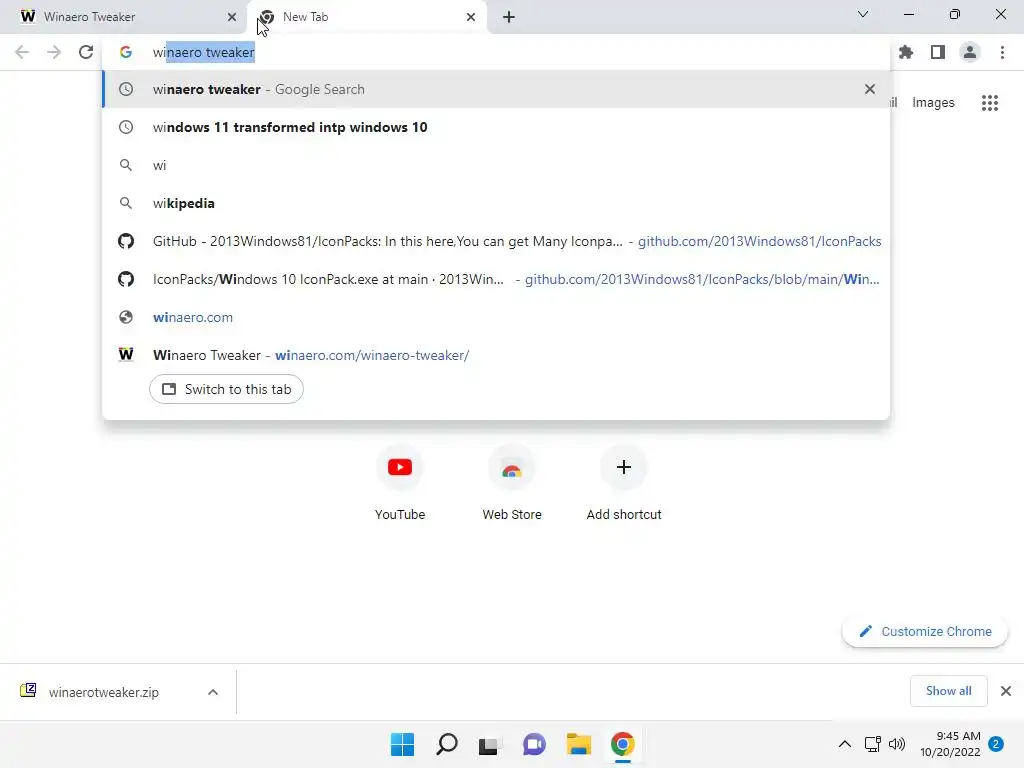Choose the 'wi' search suggestion
Screen dimensions: 1024x768
[496, 165]
